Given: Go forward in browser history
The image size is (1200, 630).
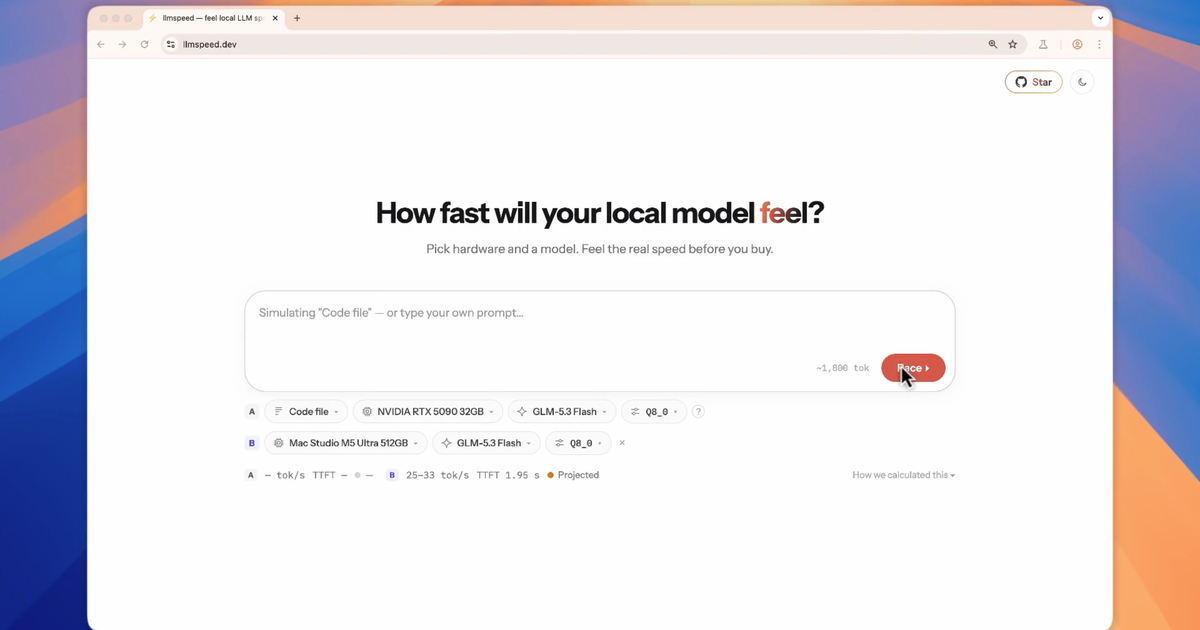Looking at the screenshot, I should 122,44.
